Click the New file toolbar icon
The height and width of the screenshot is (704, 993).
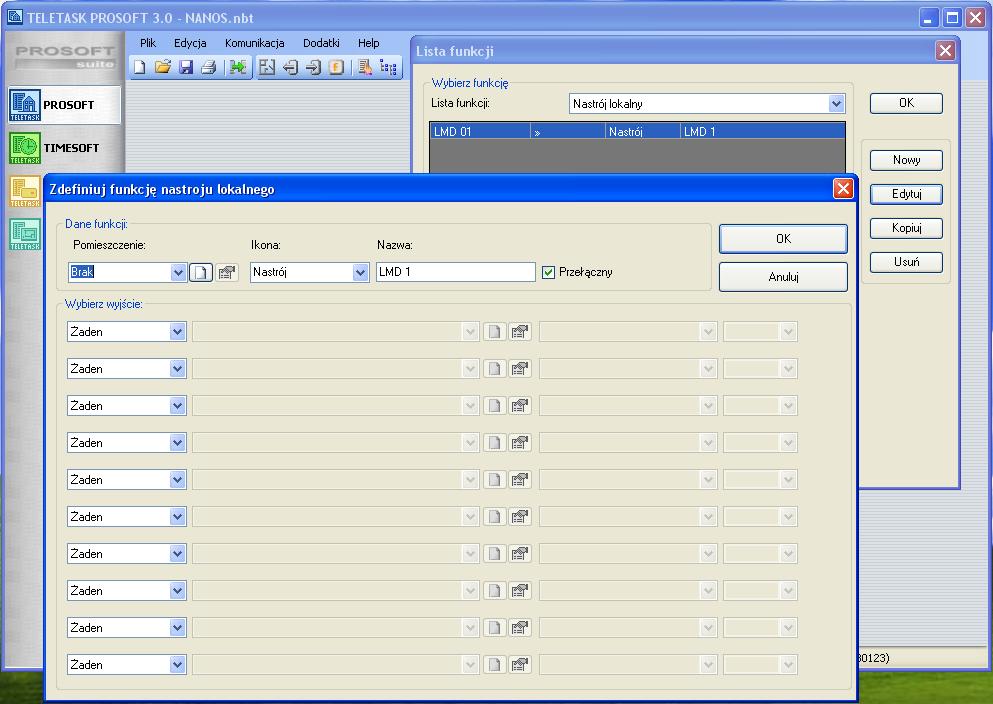(x=140, y=67)
